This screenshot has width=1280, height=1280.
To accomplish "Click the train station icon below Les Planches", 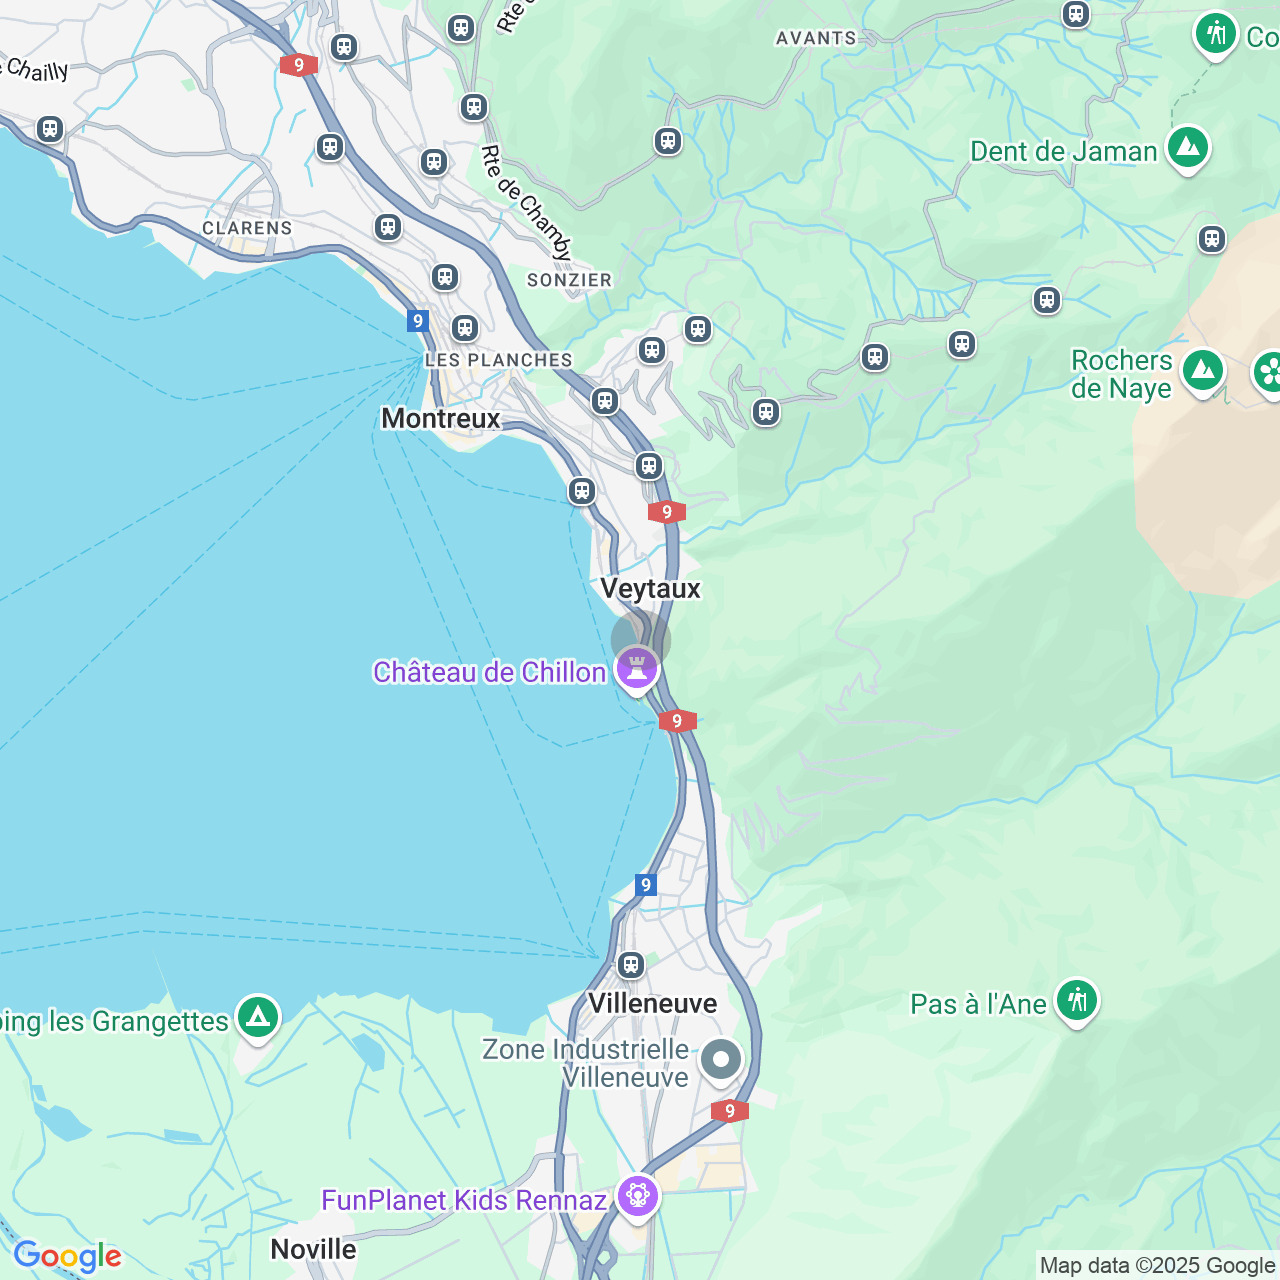I will point(604,402).
